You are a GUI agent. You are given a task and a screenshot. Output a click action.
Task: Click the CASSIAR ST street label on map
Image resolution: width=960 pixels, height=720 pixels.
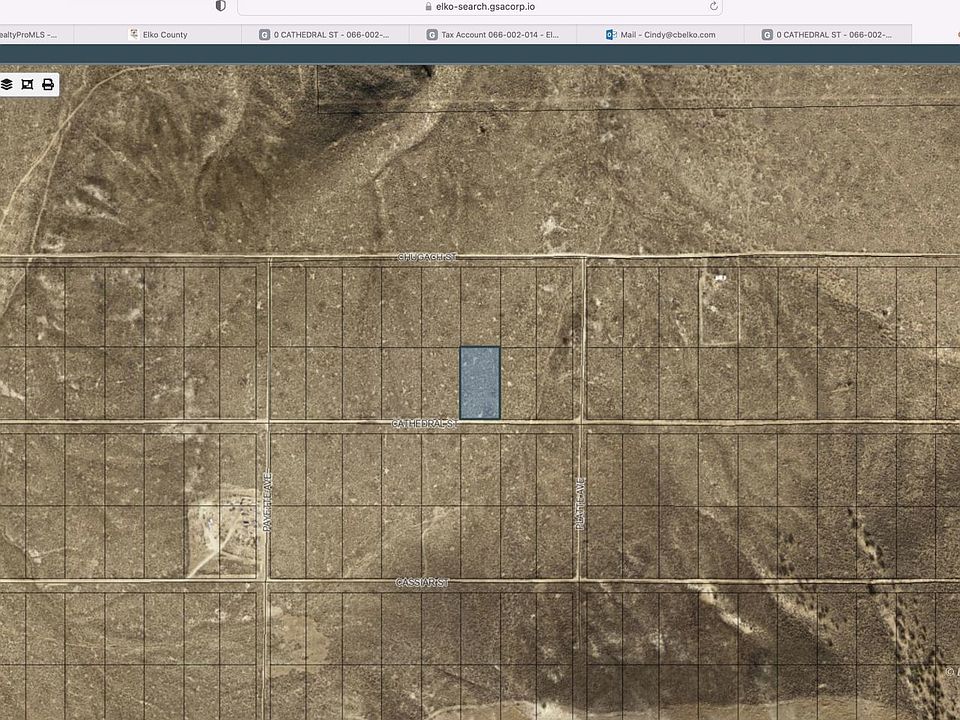coord(422,583)
